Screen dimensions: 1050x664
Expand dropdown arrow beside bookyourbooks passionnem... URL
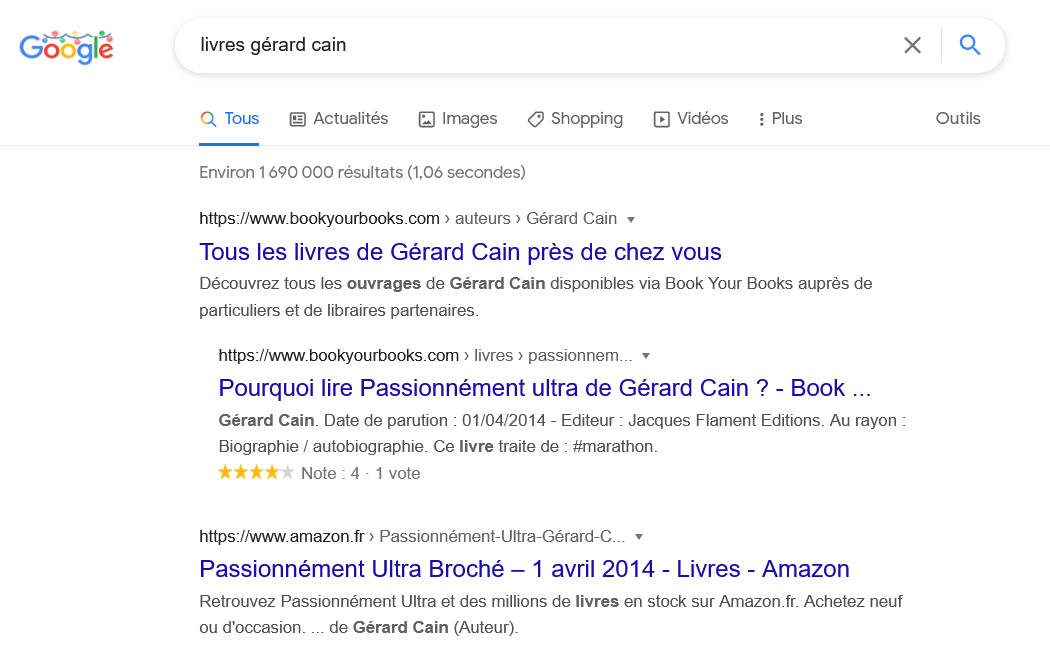tap(646, 356)
